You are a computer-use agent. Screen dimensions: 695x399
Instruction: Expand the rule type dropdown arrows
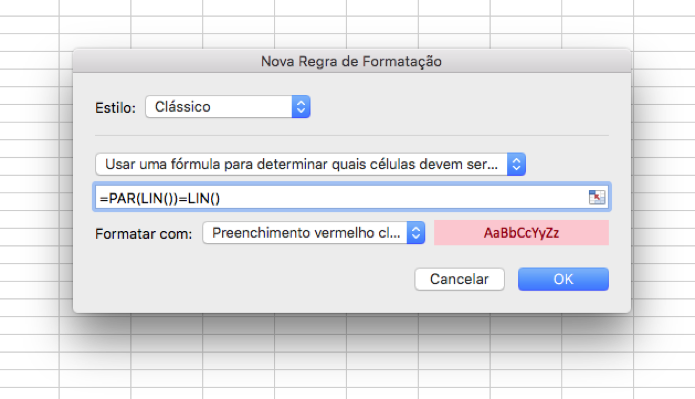click(516, 164)
